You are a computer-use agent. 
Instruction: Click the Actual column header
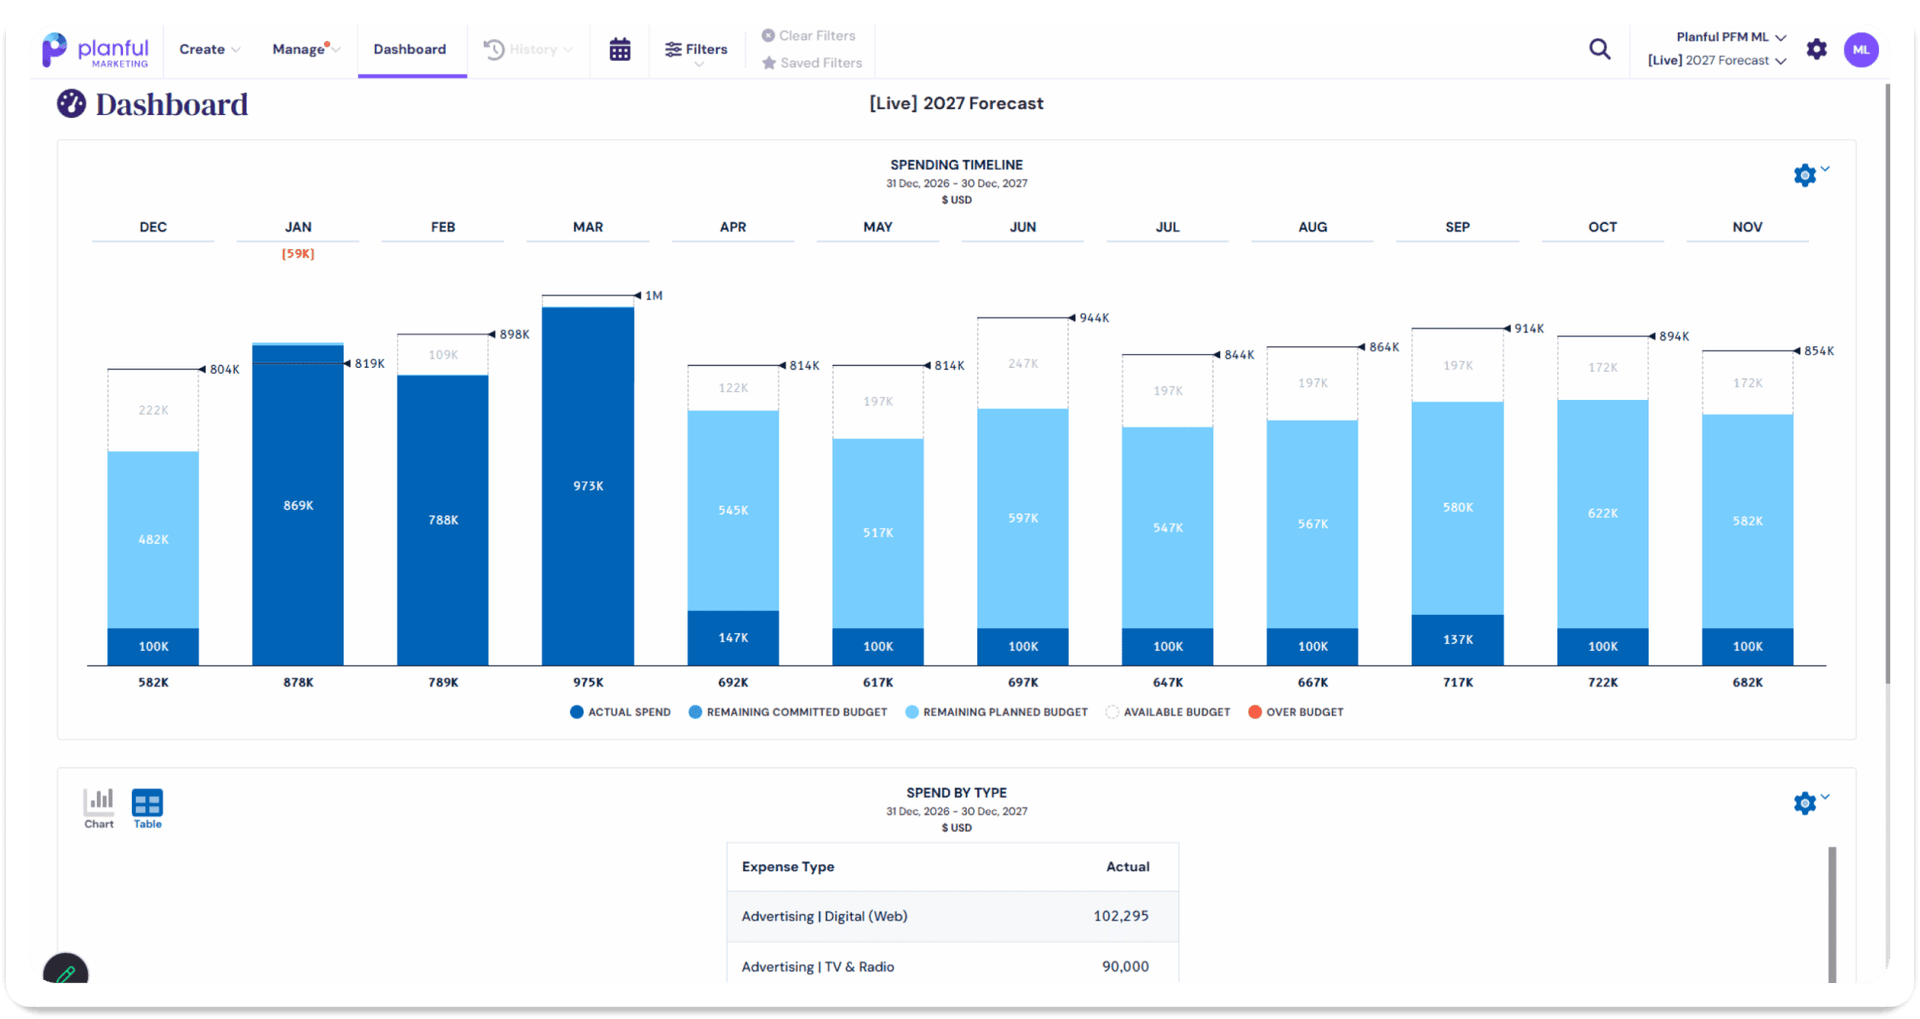(1127, 867)
